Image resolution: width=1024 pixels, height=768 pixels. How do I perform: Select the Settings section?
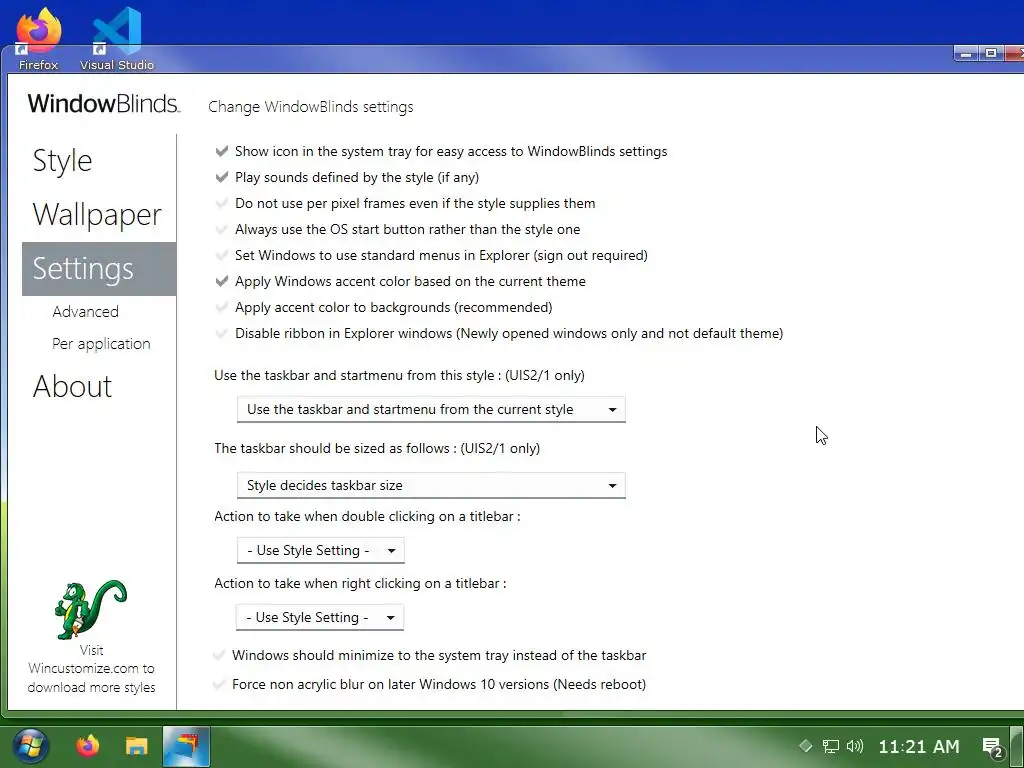coord(99,269)
